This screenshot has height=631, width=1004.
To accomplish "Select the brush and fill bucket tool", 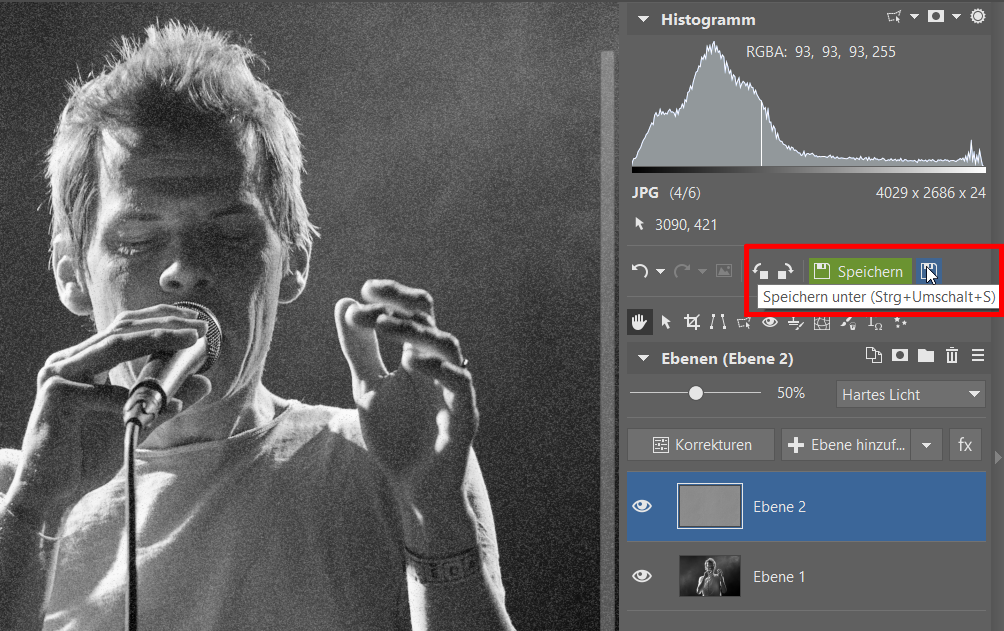I will (x=848, y=322).
